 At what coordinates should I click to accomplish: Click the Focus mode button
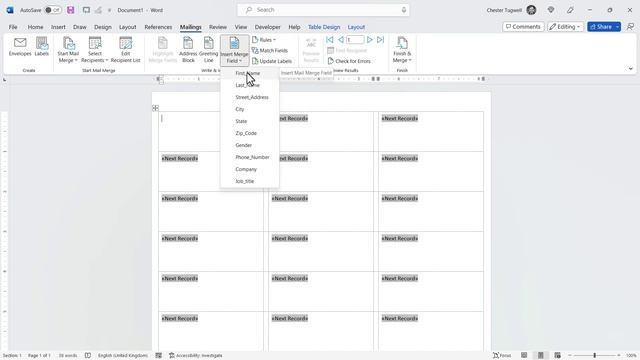tap(502, 356)
